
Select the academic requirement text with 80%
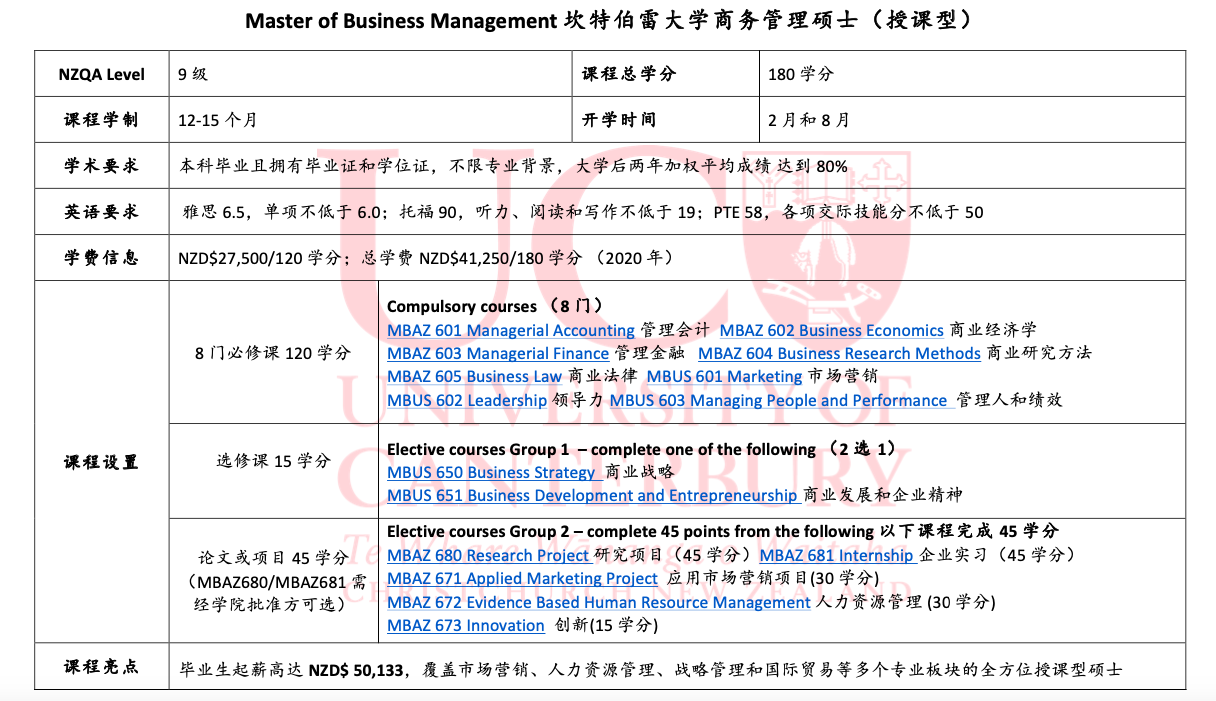pos(513,166)
